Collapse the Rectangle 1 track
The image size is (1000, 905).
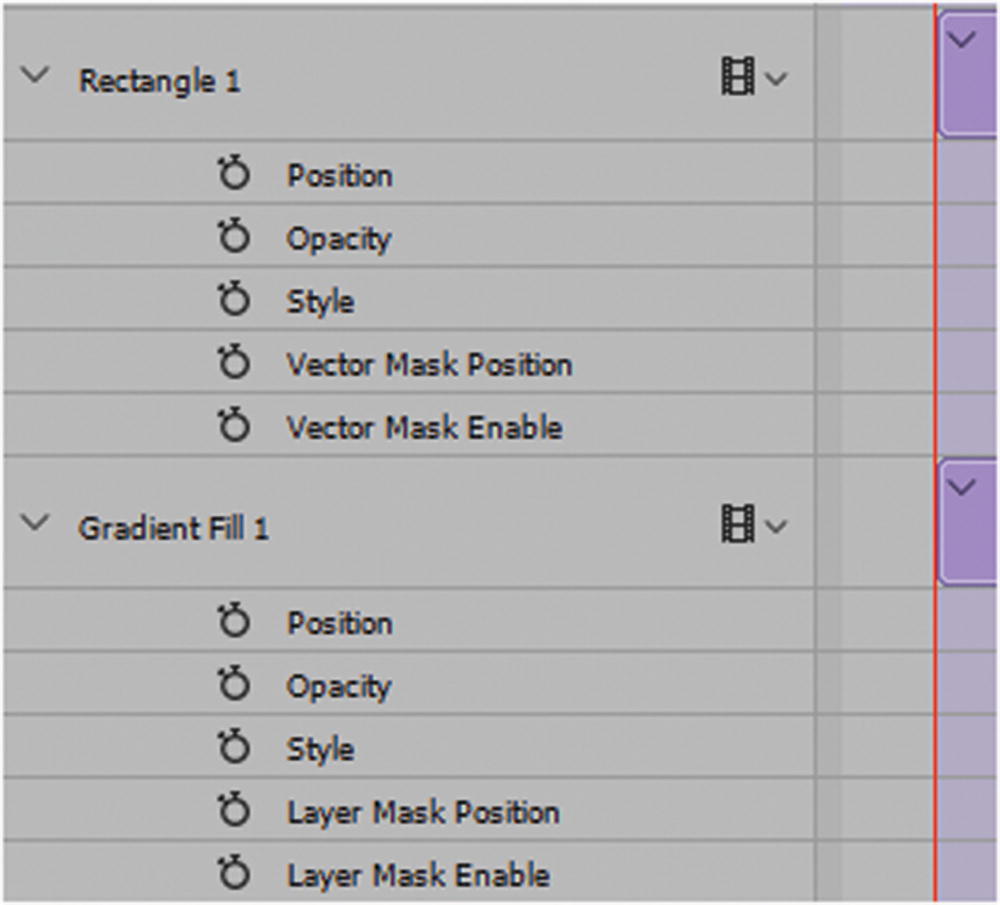point(35,77)
